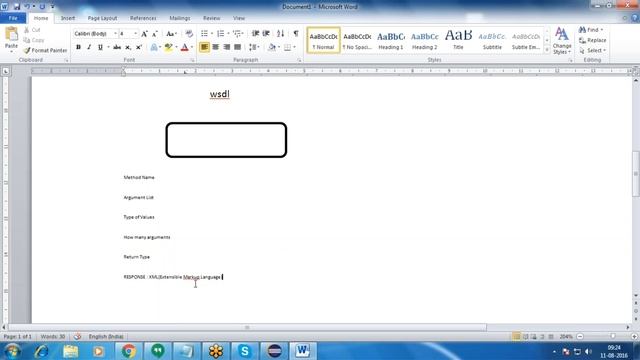
Task: Switch to the Mailings tab
Action: point(180,18)
